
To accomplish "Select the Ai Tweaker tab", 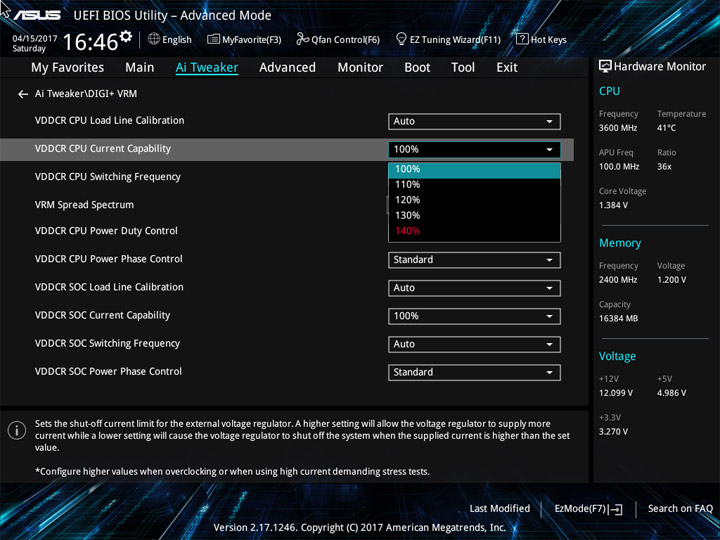I will tap(207, 68).
